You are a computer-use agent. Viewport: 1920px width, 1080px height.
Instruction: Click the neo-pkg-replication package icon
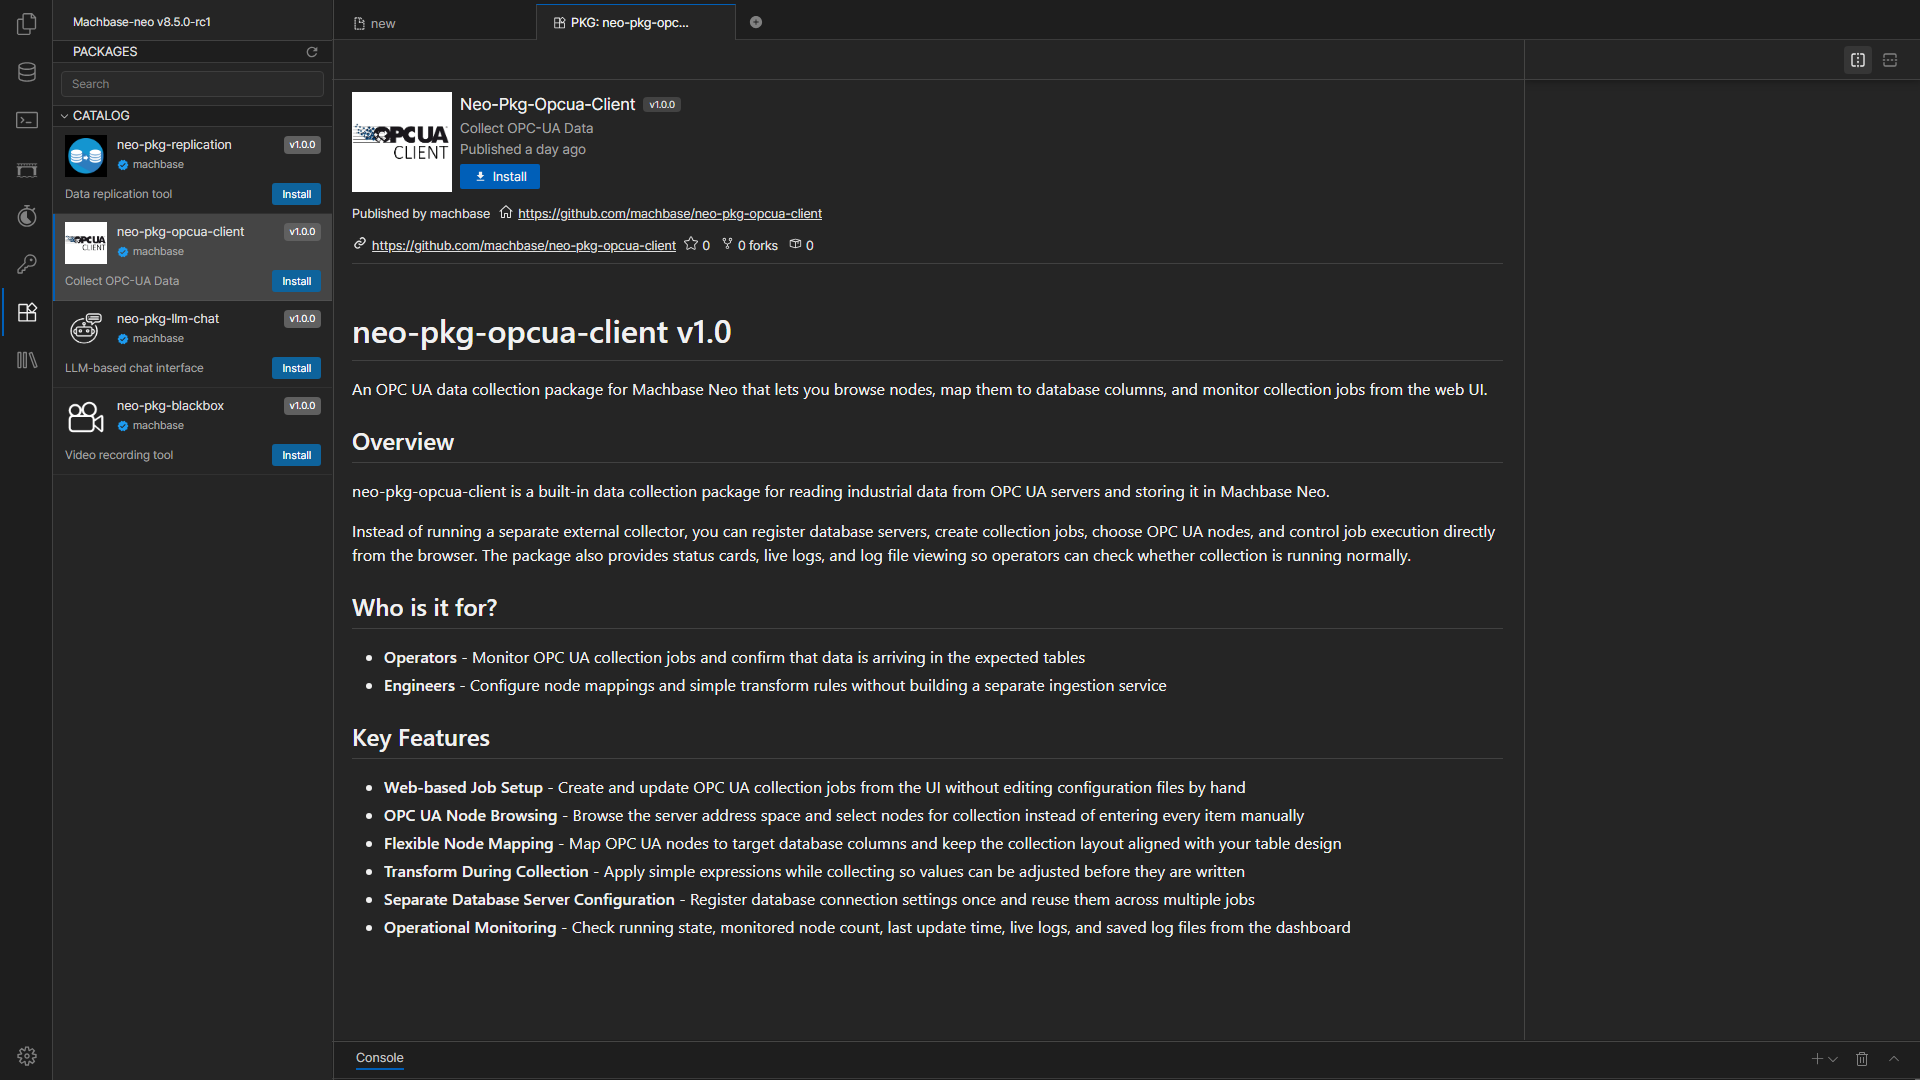click(x=86, y=156)
